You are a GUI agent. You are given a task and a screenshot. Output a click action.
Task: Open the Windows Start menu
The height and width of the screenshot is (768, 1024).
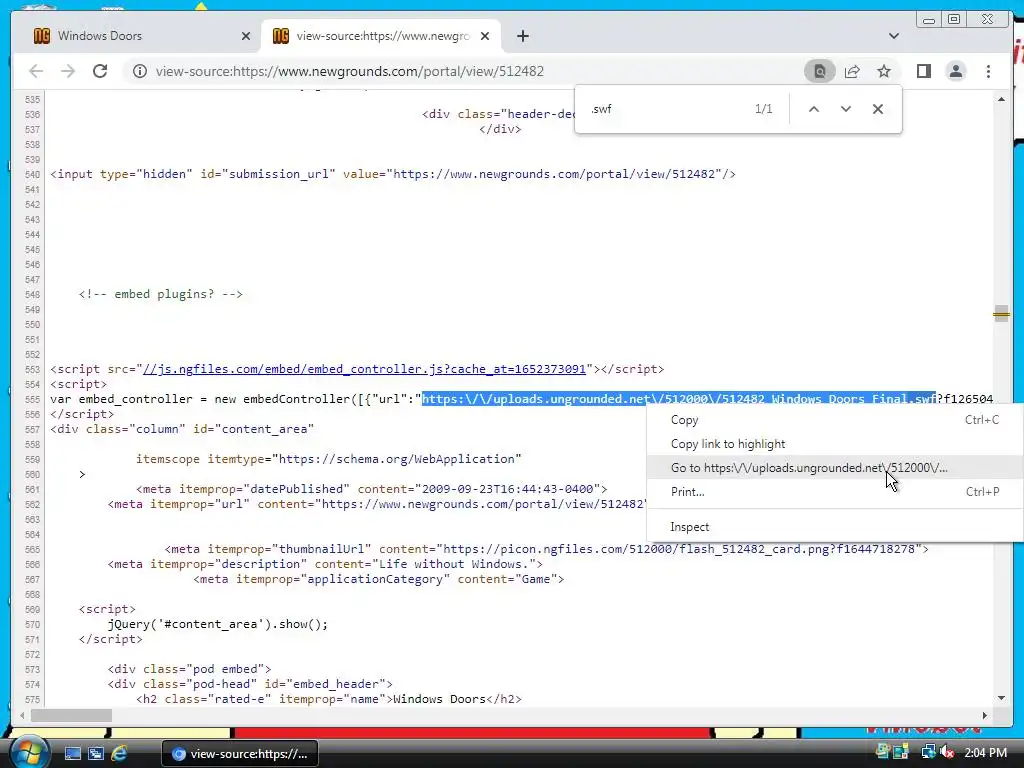pyautogui.click(x=29, y=752)
